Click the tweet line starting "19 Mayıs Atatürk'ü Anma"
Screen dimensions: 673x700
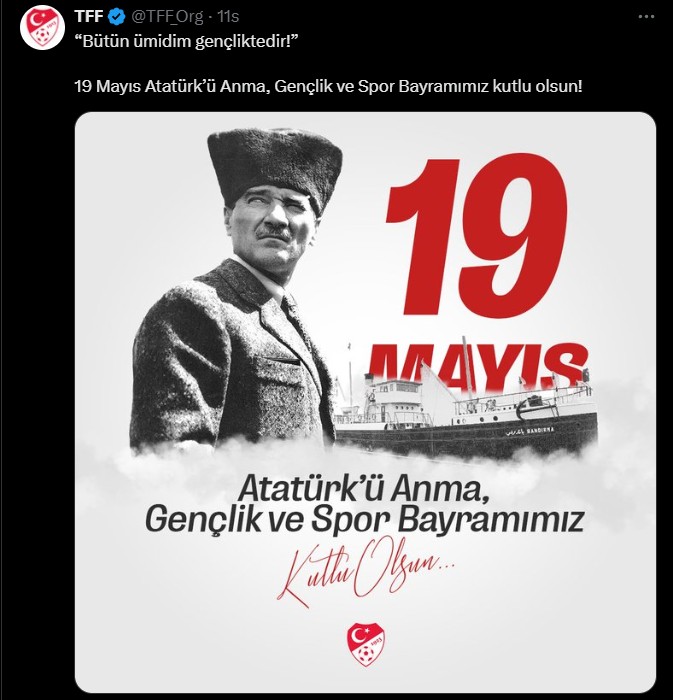328,86
